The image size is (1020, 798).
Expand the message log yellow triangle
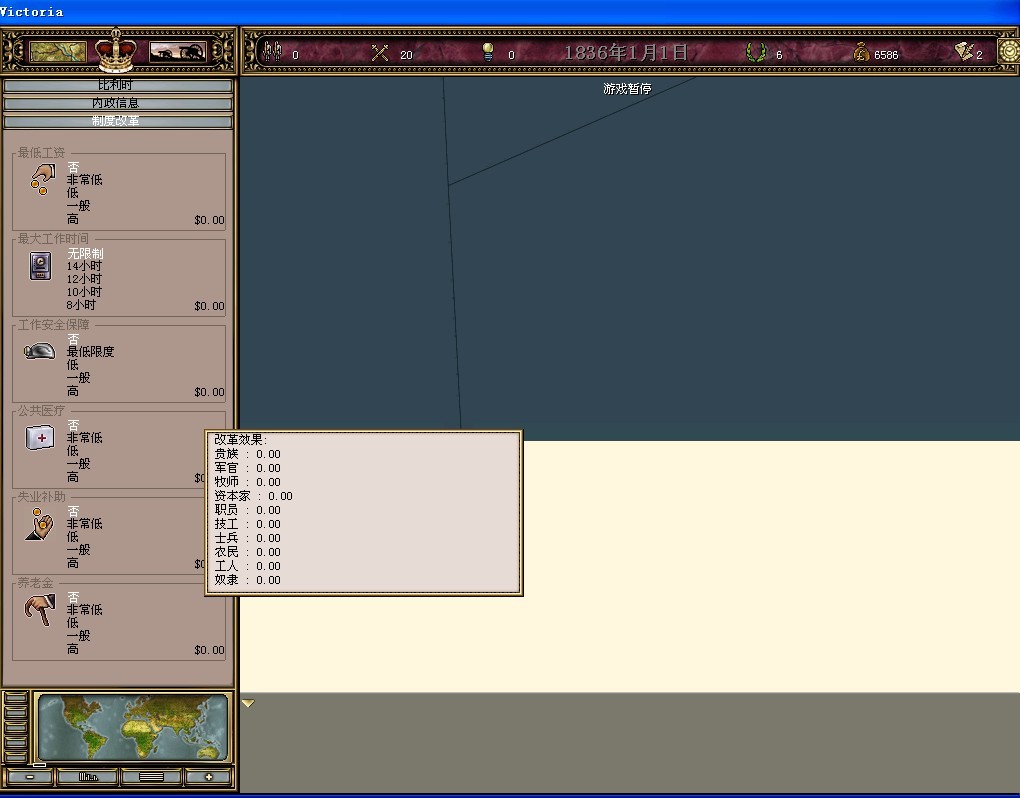(x=248, y=704)
